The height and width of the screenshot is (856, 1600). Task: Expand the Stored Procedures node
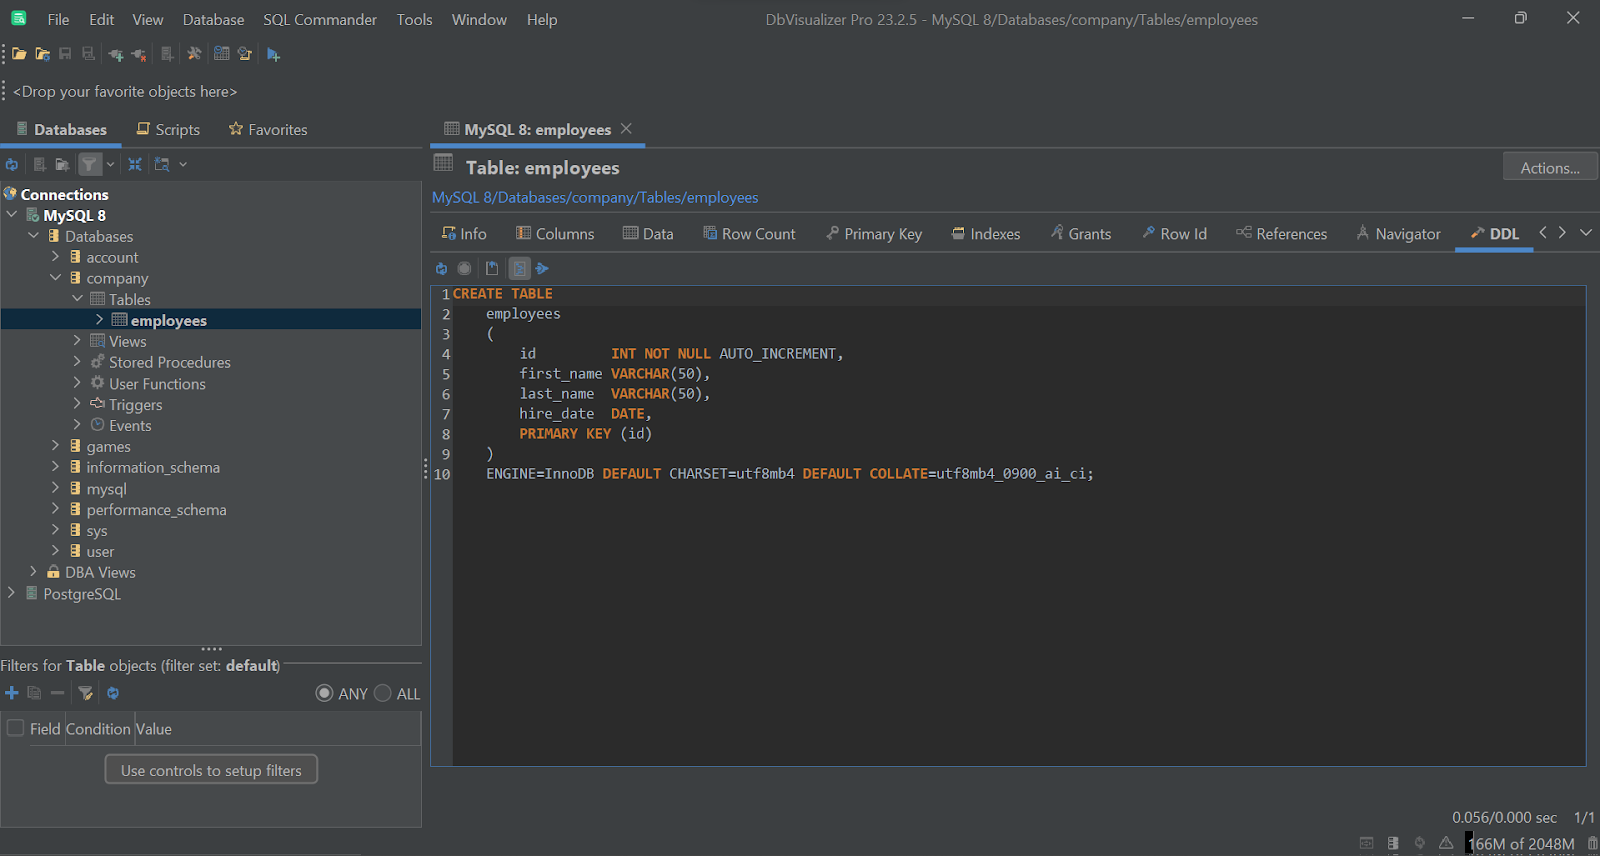(77, 362)
